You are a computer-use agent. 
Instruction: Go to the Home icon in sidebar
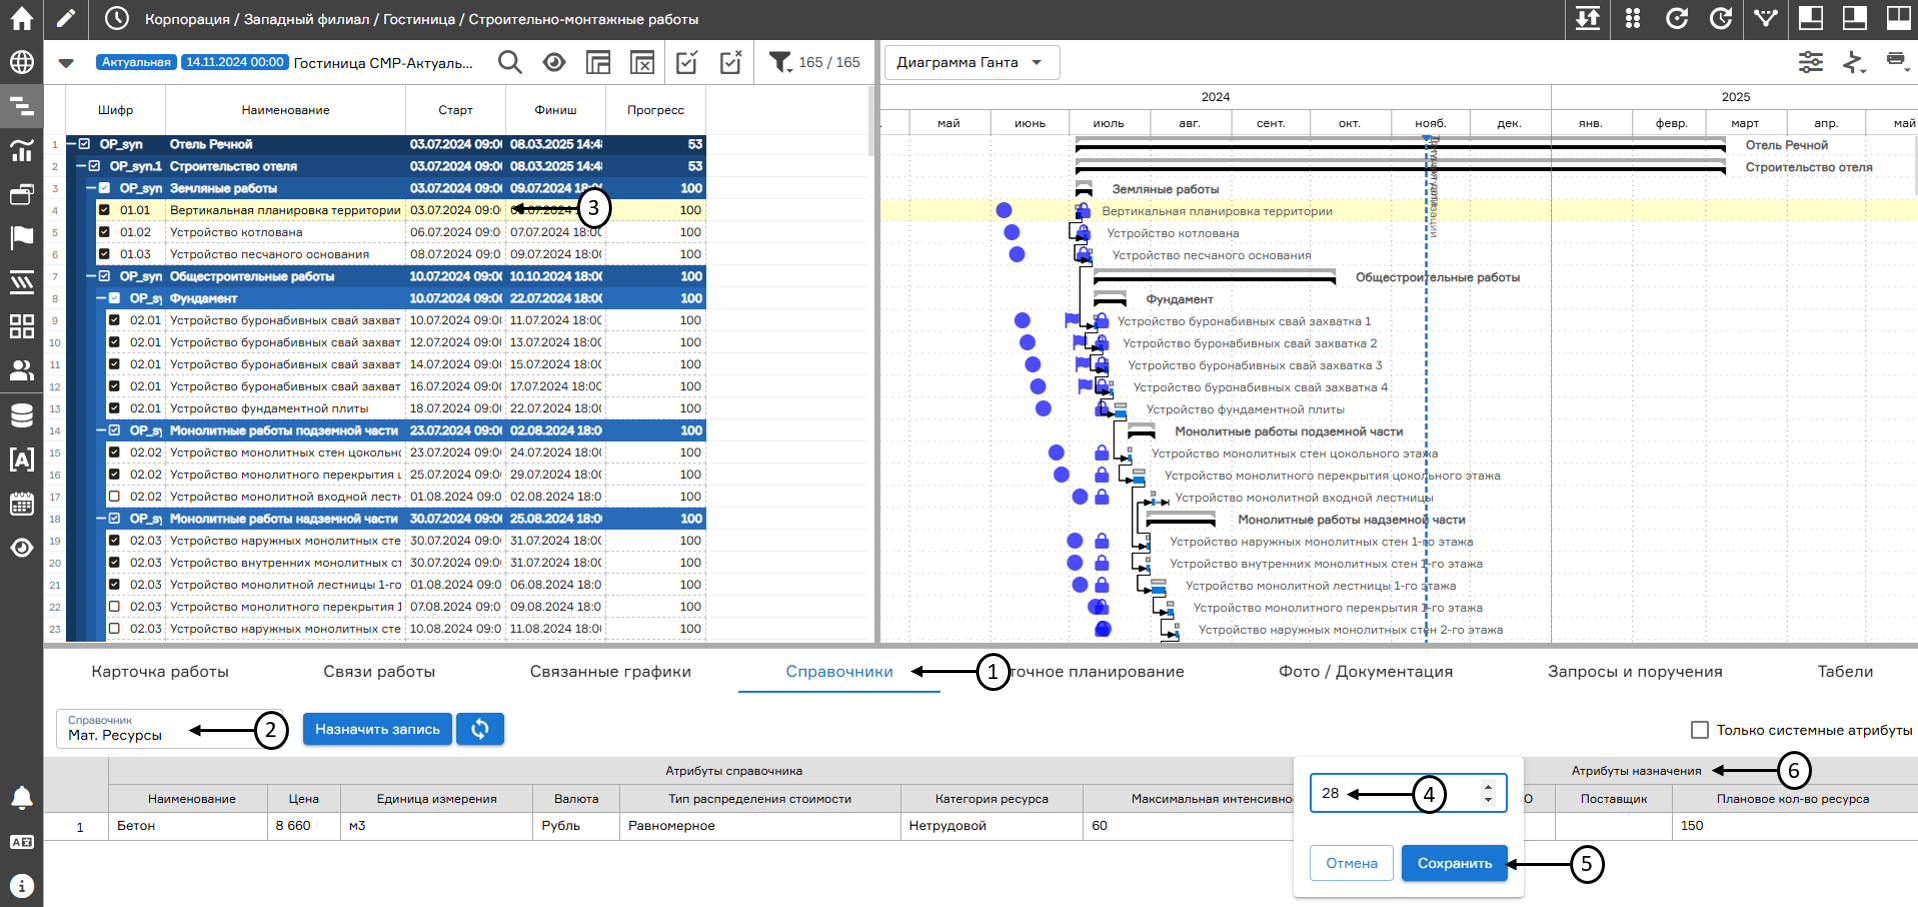(21, 18)
